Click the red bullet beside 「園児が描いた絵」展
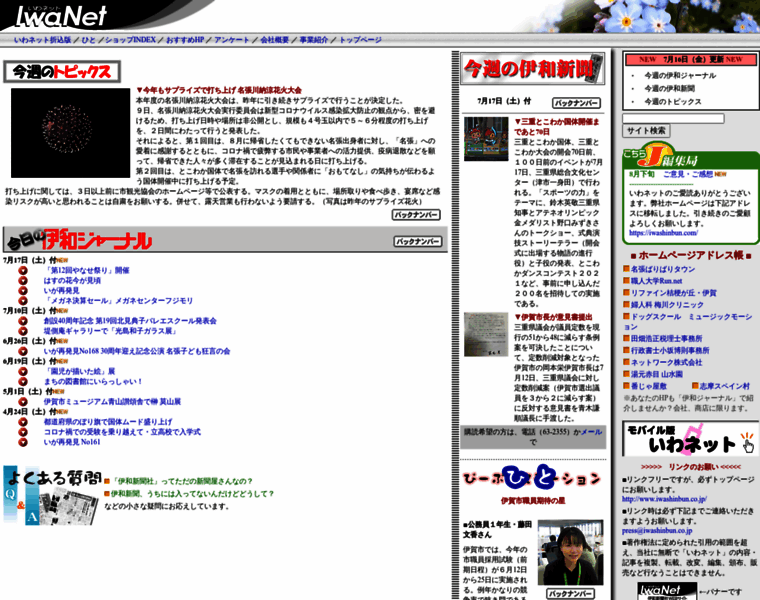This screenshot has width=760, height=600. (x=23, y=371)
